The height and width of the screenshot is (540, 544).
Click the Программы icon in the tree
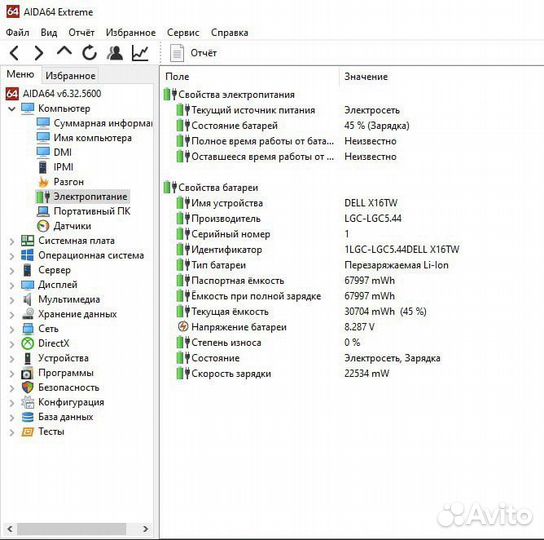[27, 373]
